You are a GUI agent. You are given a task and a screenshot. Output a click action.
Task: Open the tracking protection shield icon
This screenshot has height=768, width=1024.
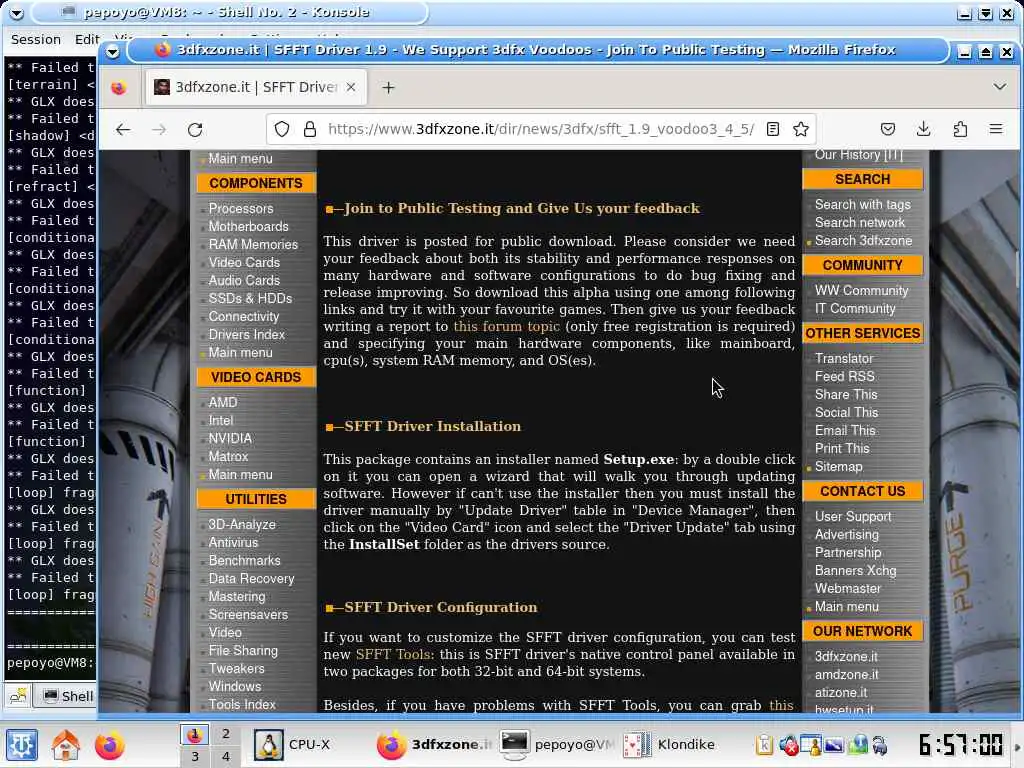click(281, 129)
